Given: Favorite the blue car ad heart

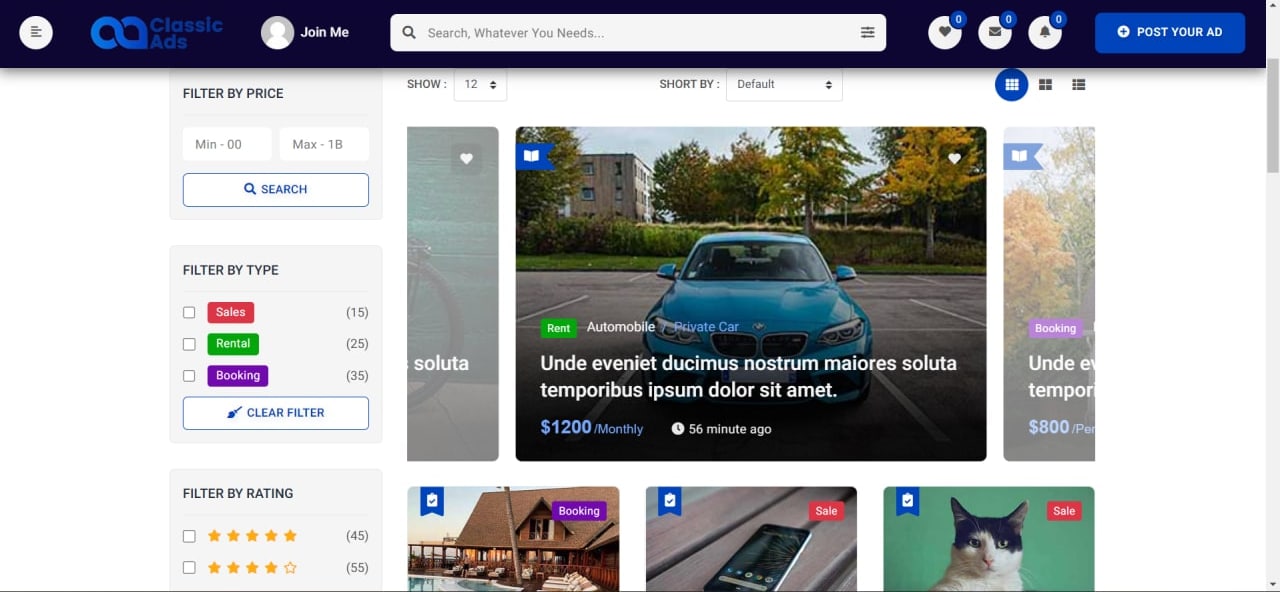Looking at the screenshot, I should click(x=954, y=159).
